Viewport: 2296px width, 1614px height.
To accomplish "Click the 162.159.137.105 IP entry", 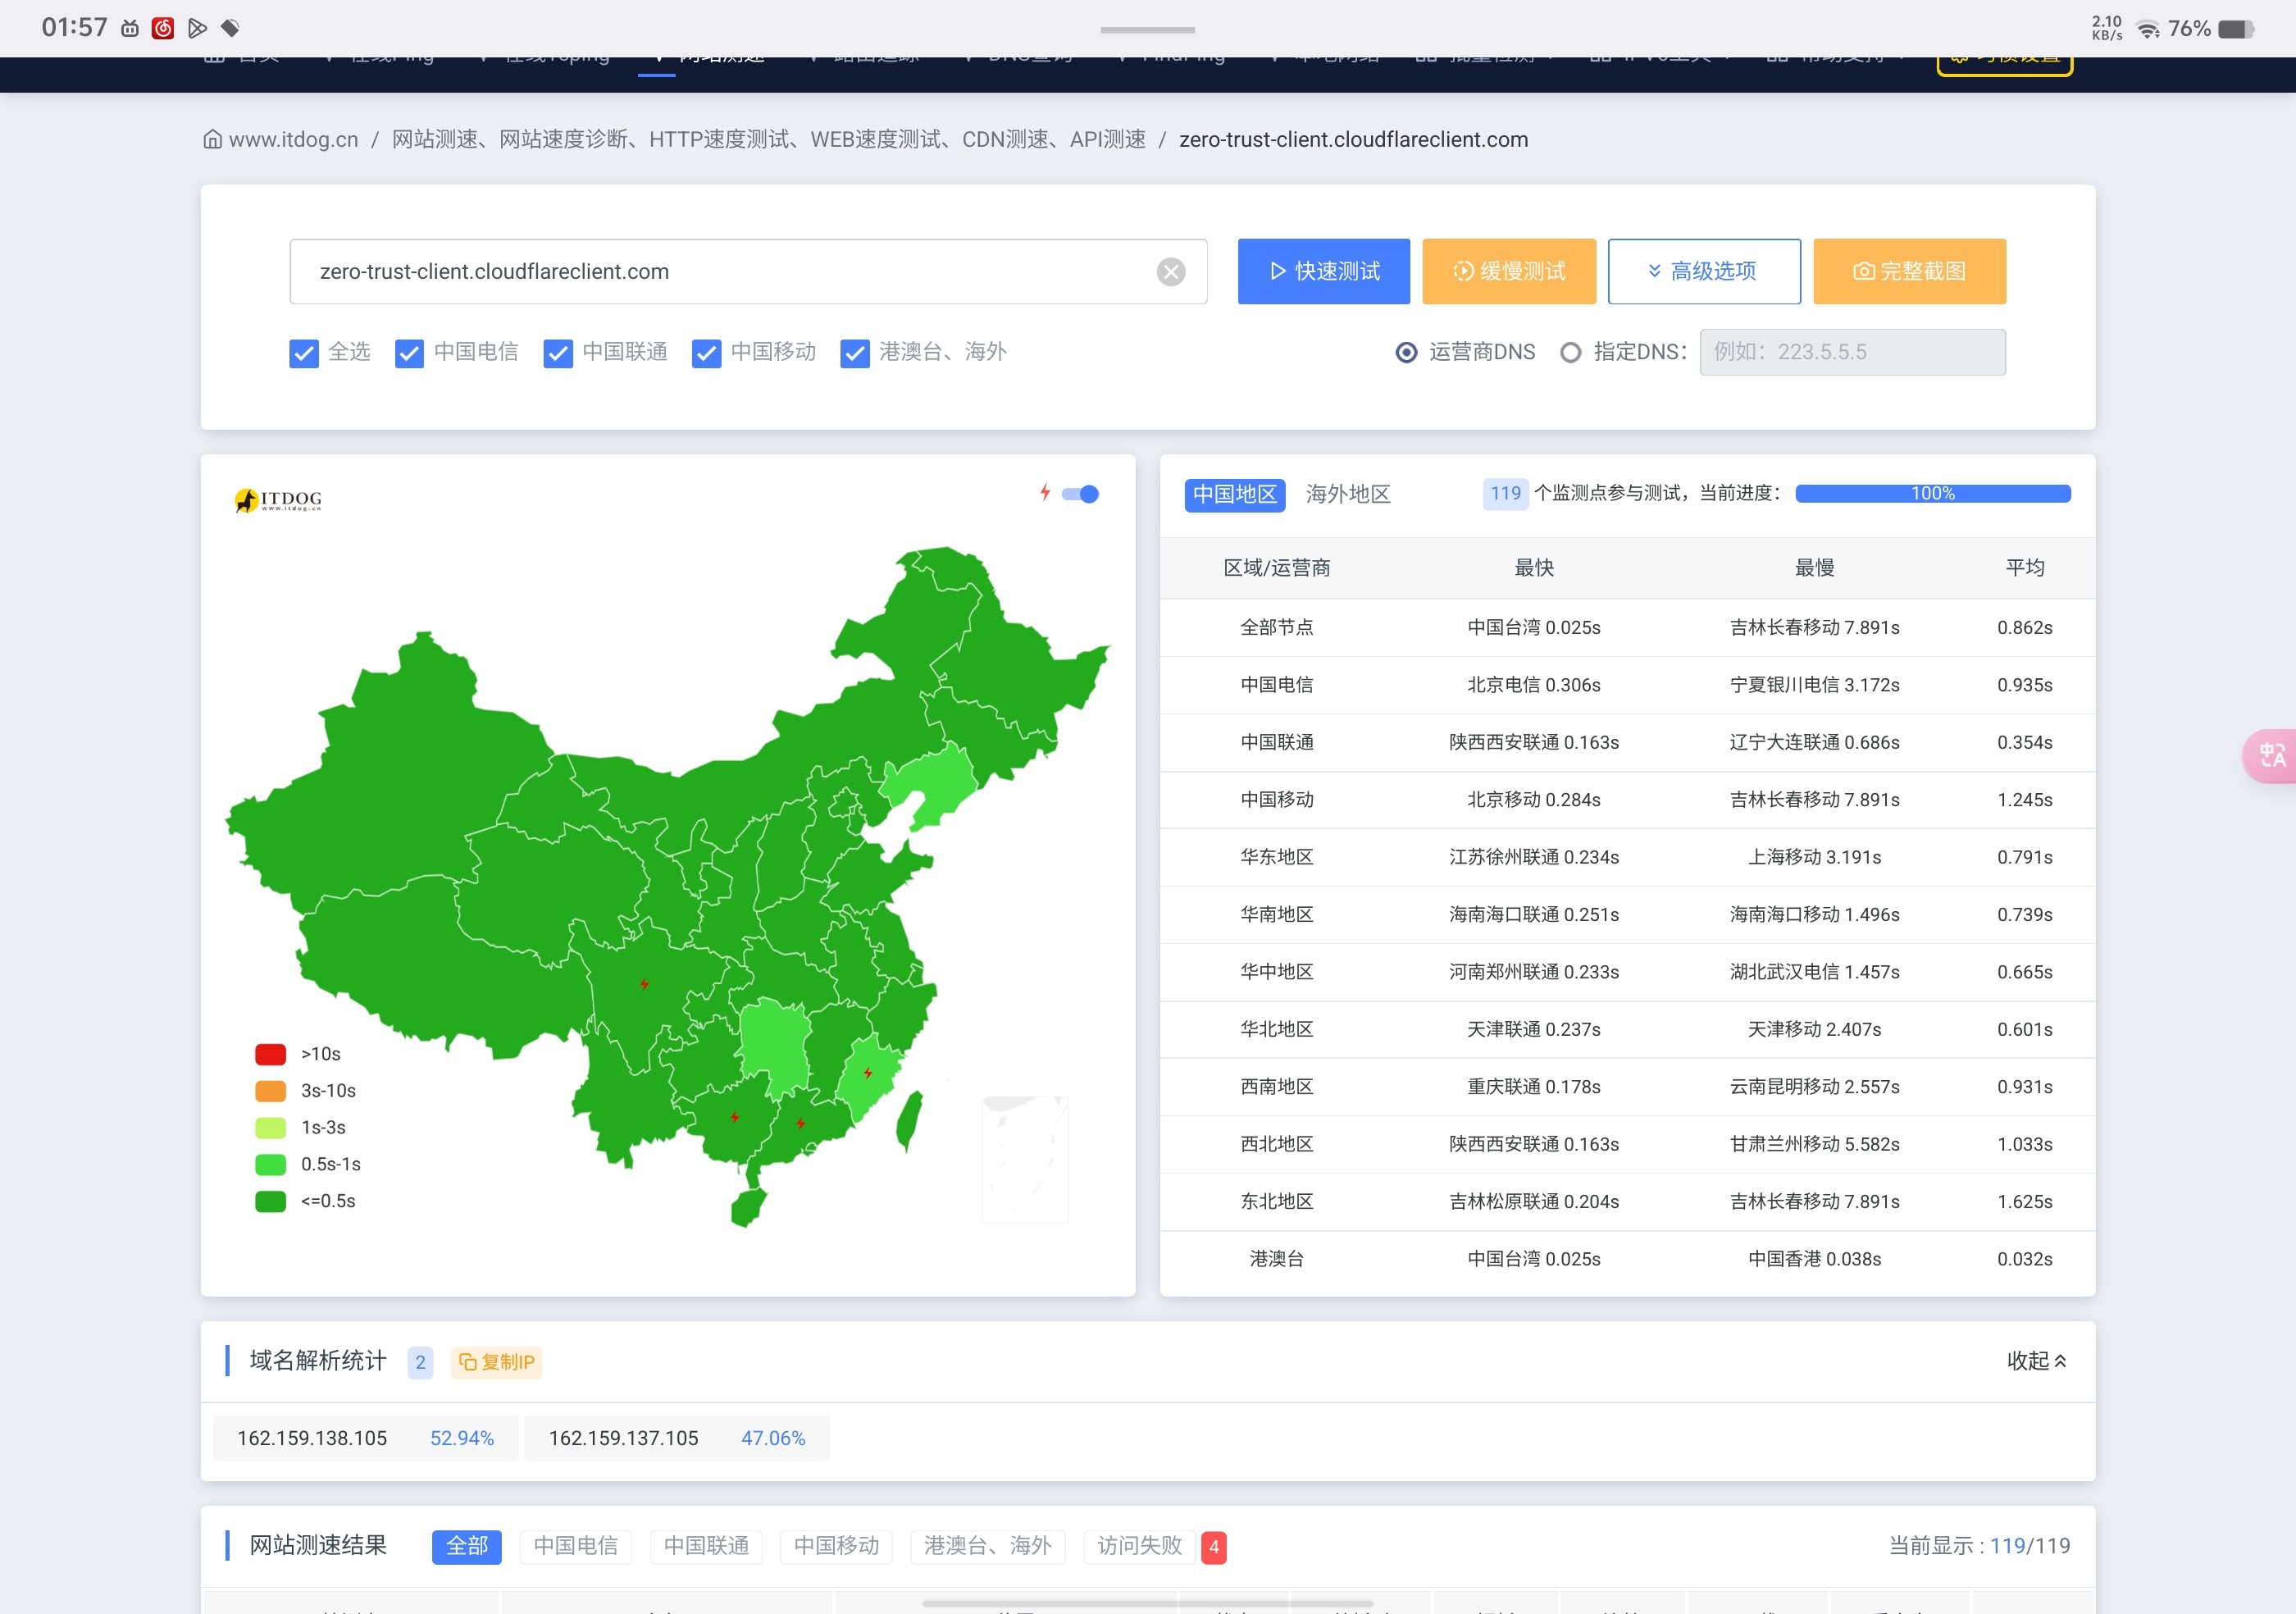I will (x=676, y=1438).
